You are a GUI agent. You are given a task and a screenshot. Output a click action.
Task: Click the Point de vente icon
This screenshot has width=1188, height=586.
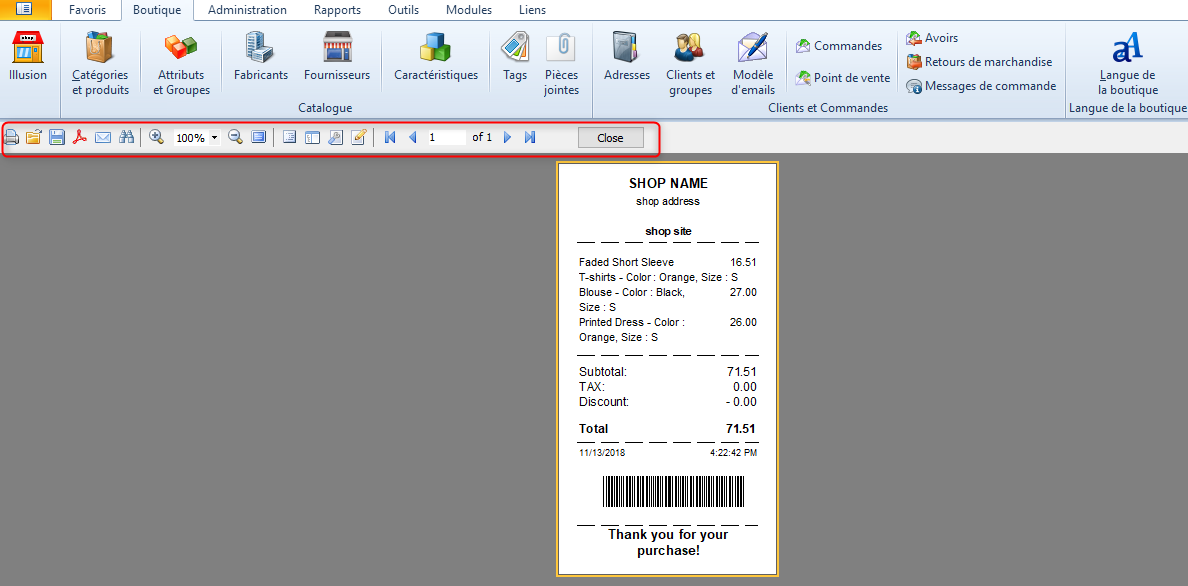(x=842, y=78)
